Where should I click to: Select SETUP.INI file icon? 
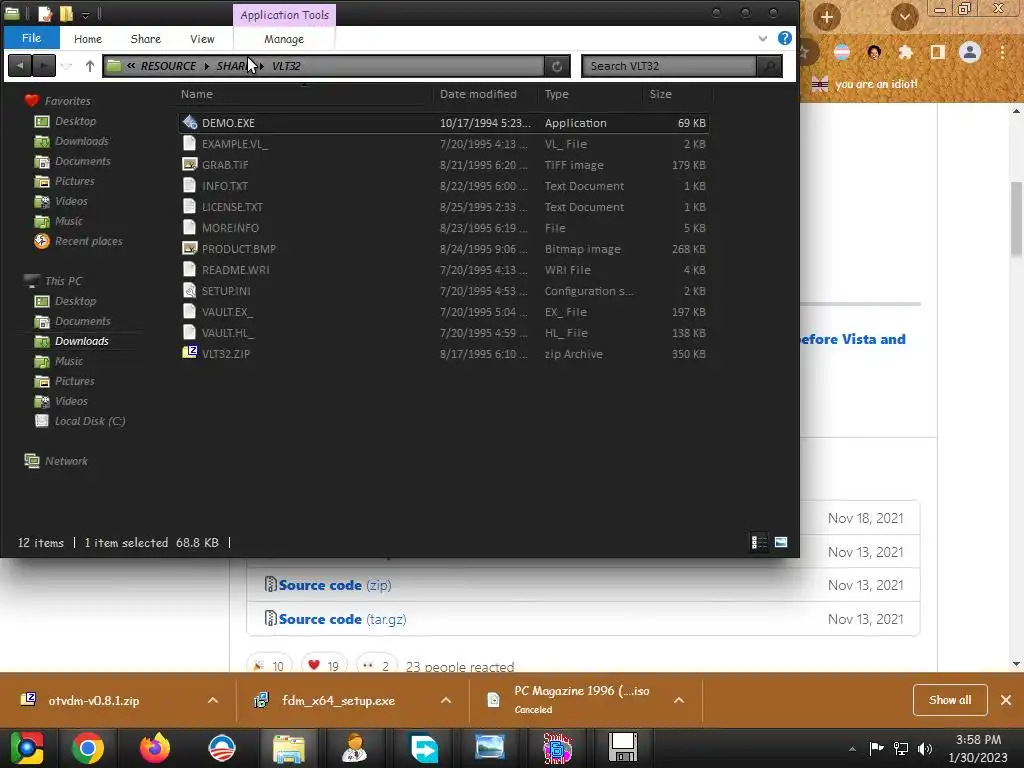tap(189, 291)
